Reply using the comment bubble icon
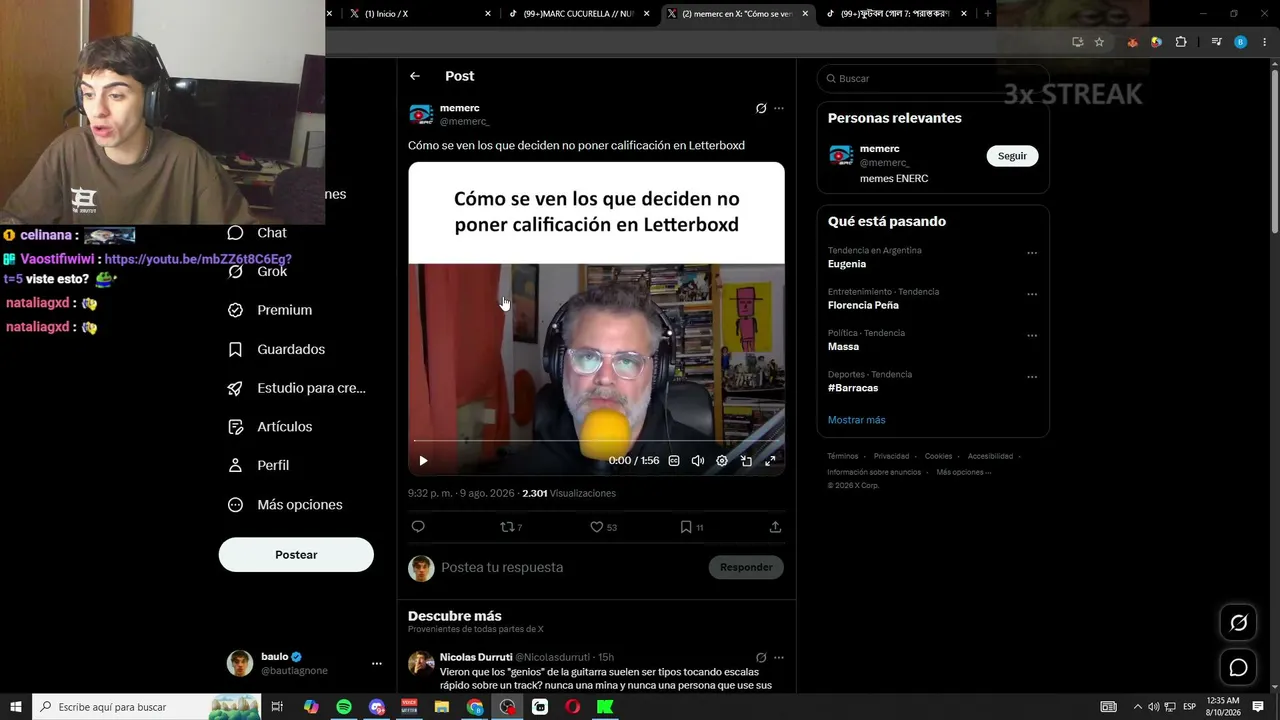Screen dimensions: 1280x720 tap(418, 527)
